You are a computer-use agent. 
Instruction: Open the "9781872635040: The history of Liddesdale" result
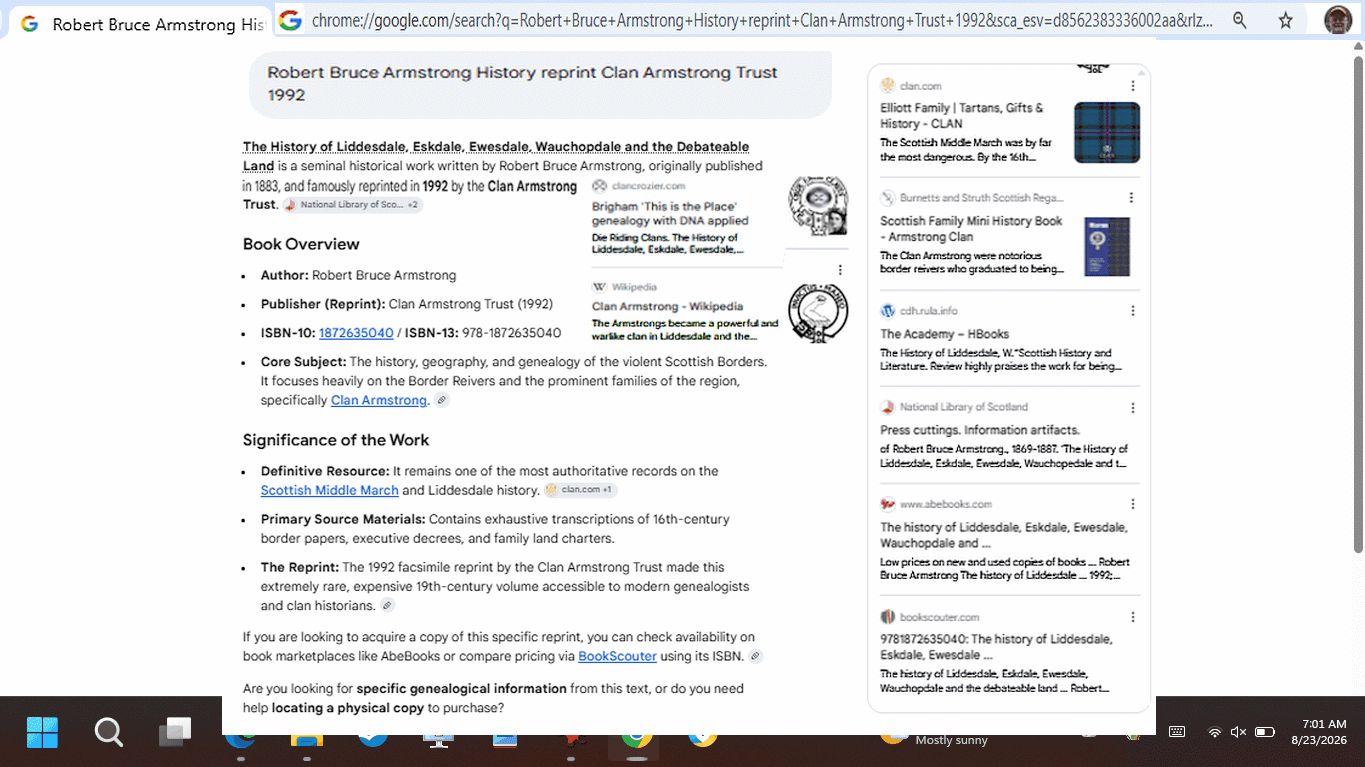coord(996,647)
